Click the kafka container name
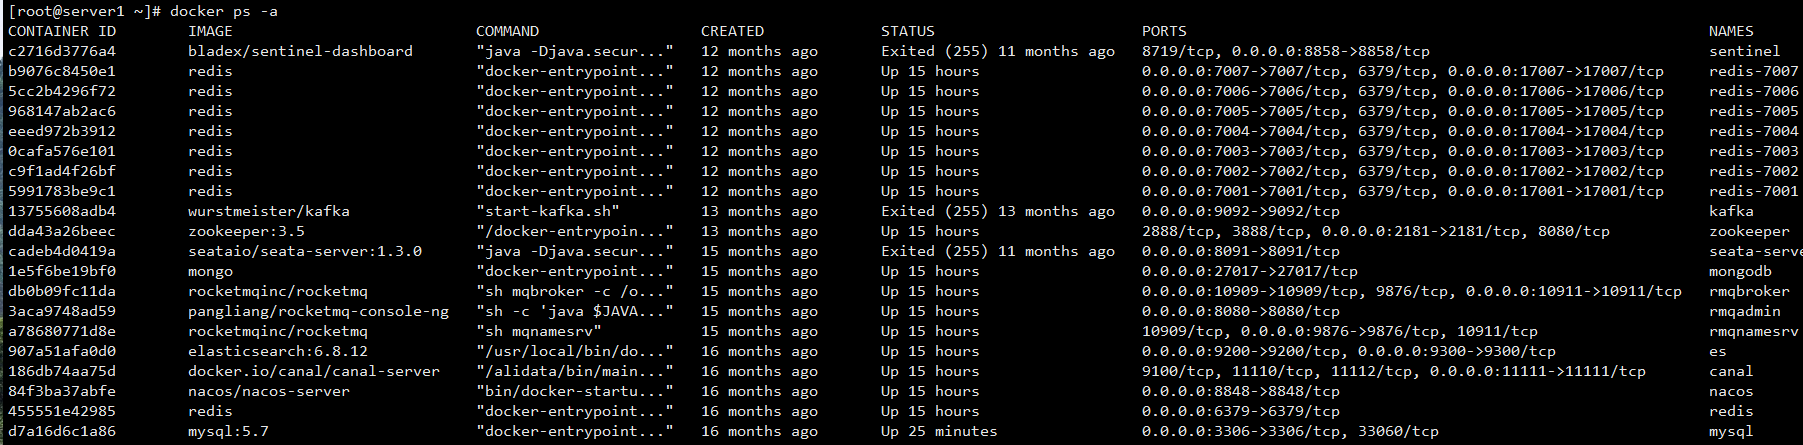Viewport: 1803px width, 445px height. pos(1731,211)
